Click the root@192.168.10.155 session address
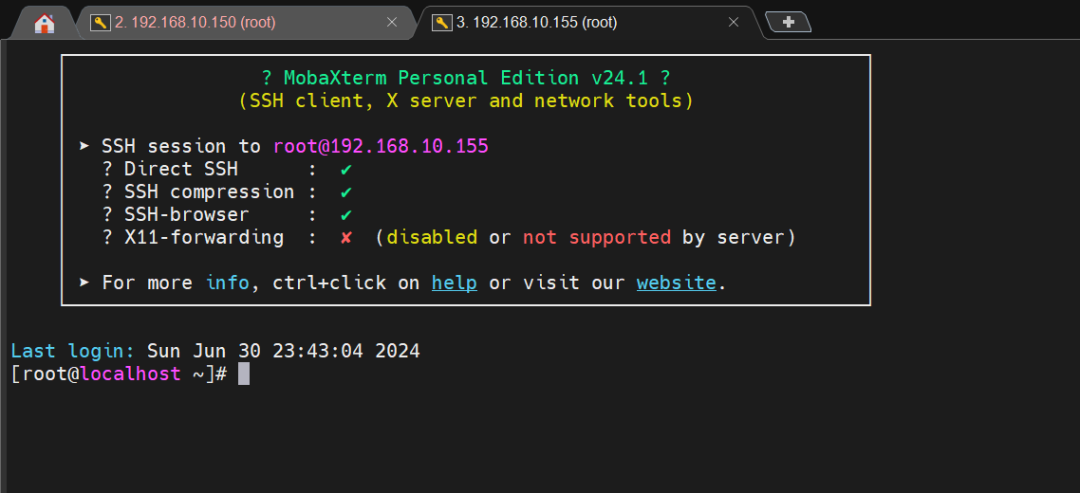This screenshot has width=1080, height=493. pos(381,147)
